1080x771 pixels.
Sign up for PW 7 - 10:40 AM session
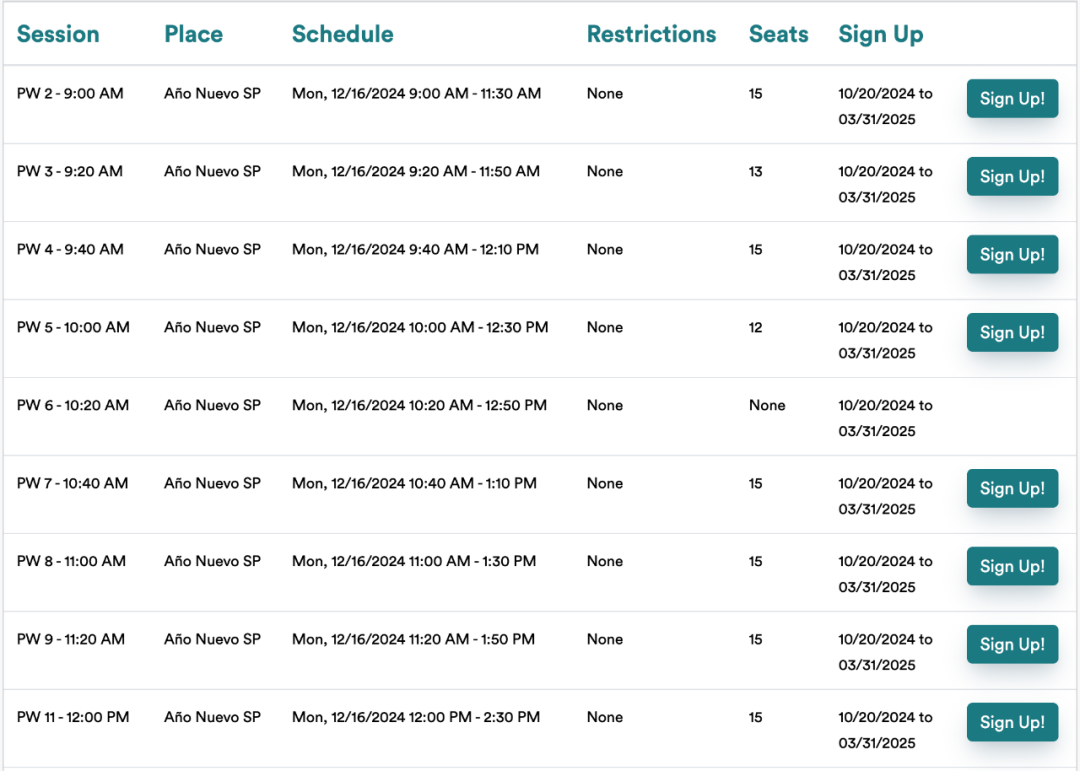point(1012,489)
